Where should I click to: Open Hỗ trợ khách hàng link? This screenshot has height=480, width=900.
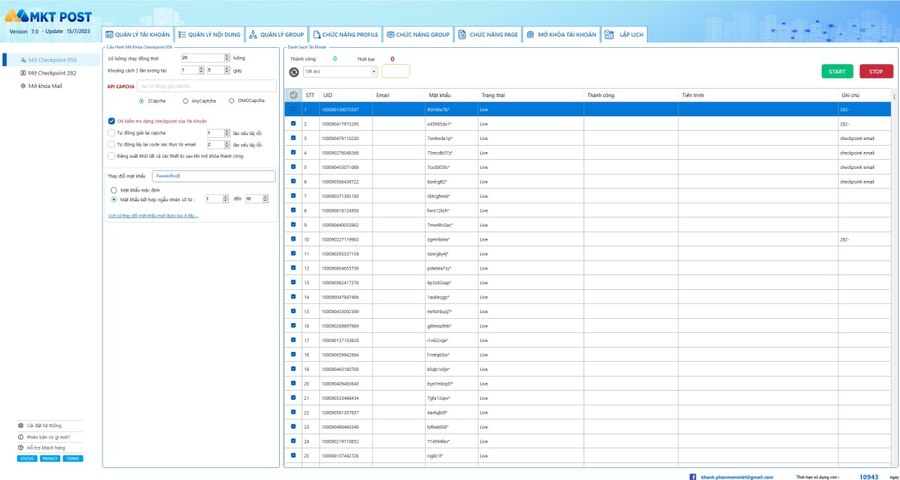coord(42,448)
